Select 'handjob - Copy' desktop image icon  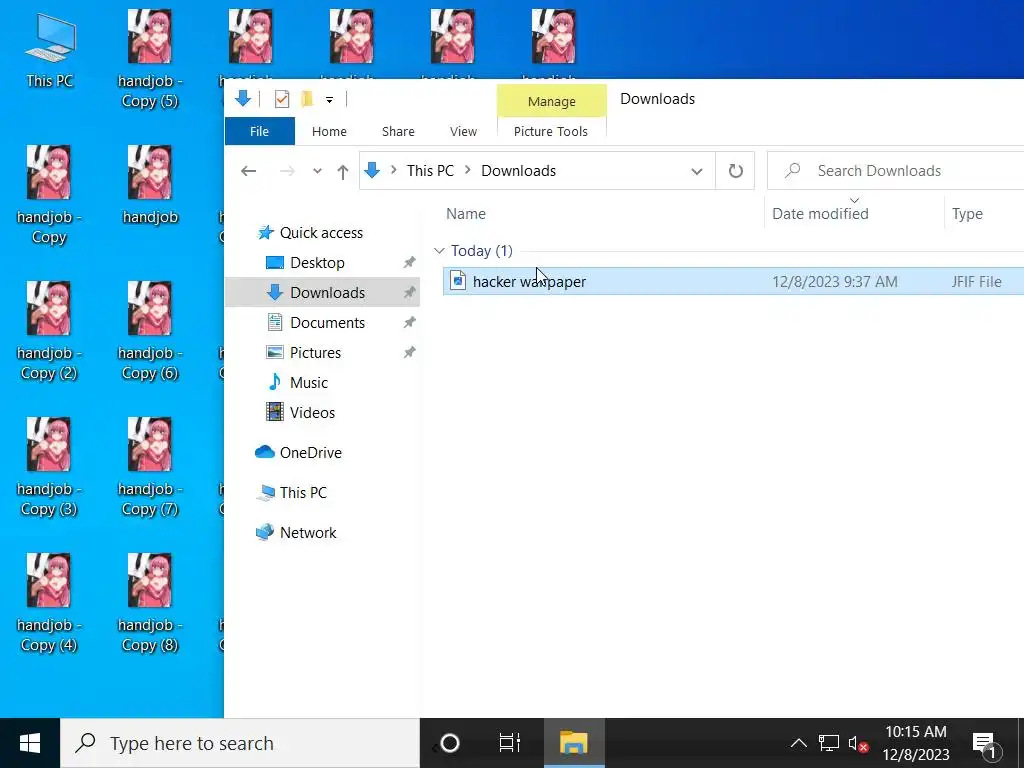point(49,195)
